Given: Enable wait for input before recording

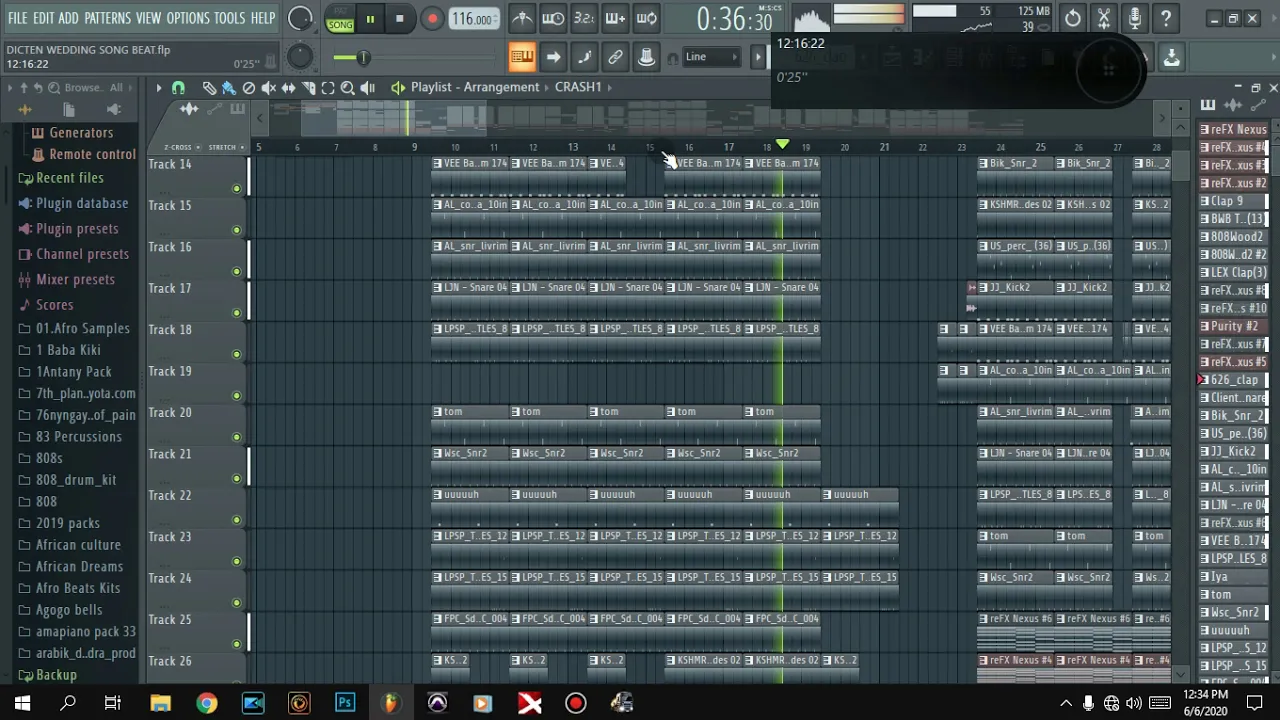Looking at the screenshot, I should [x=553, y=18].
